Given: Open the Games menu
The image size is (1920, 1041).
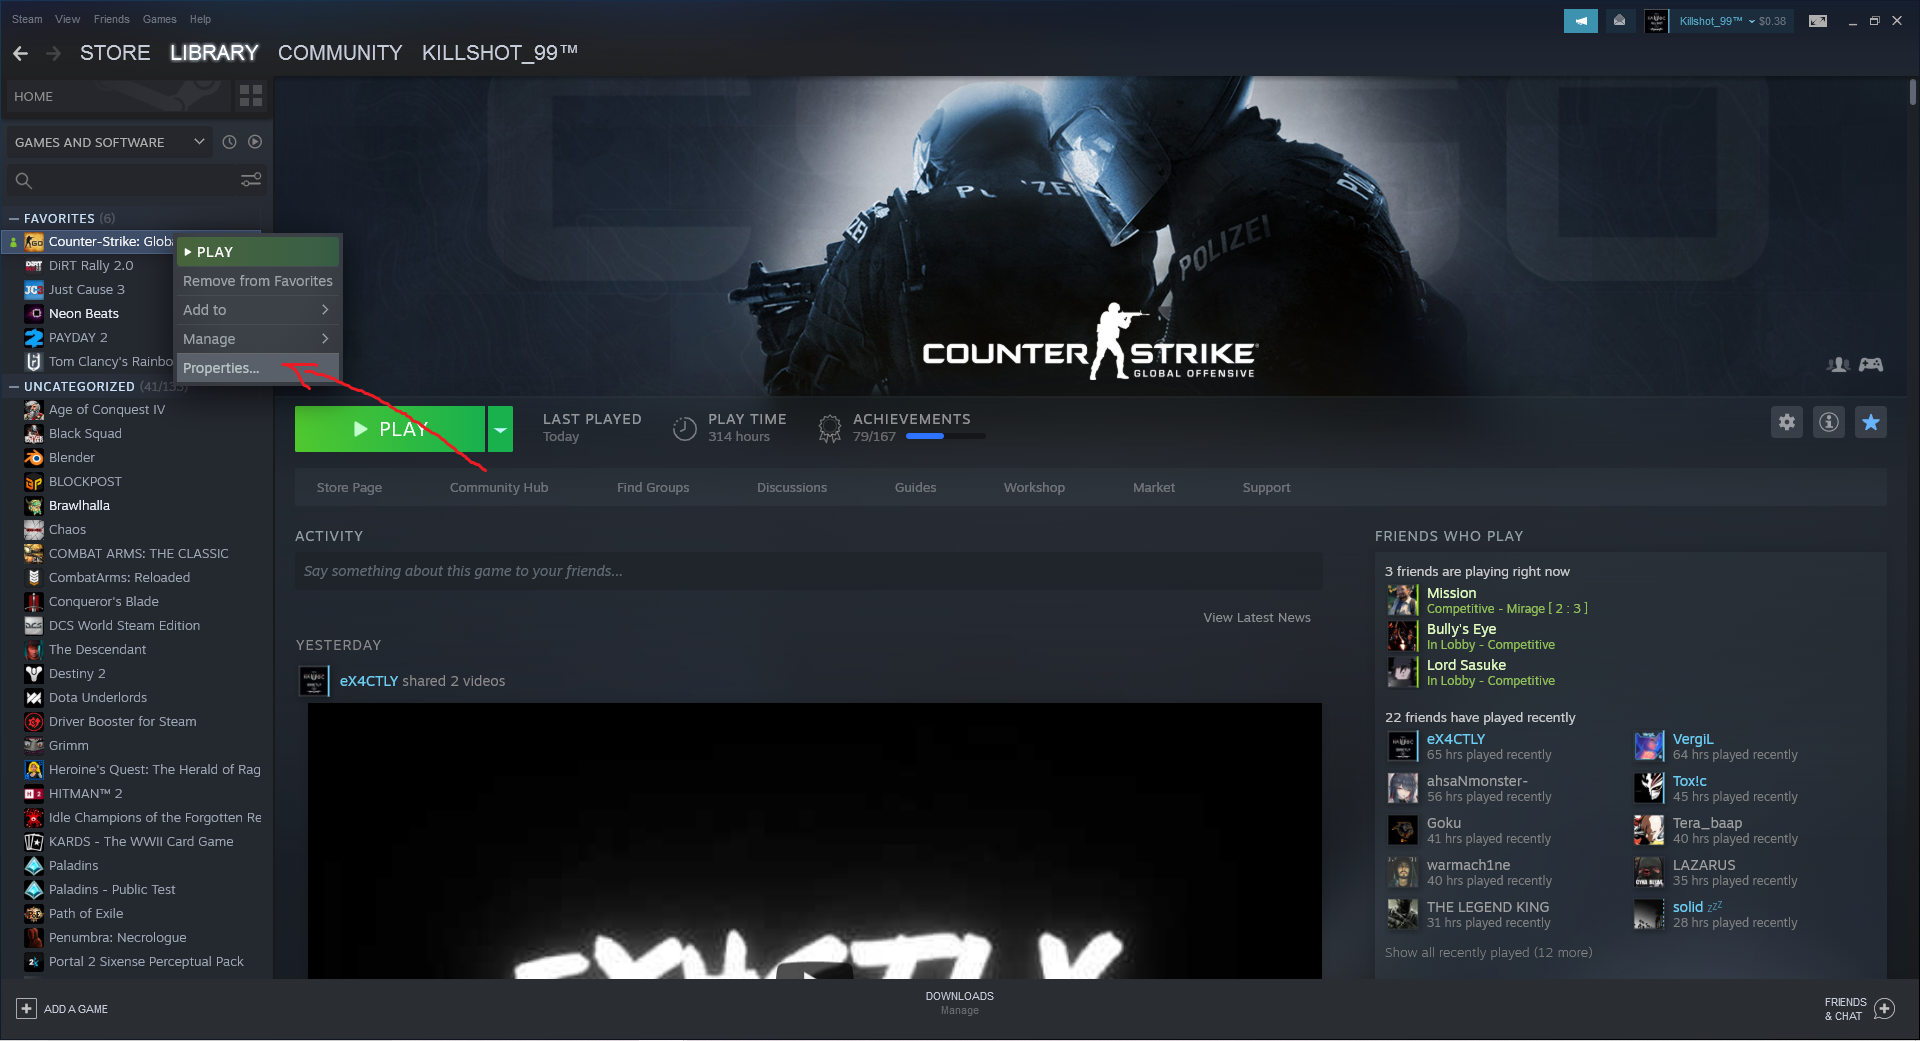Looking at the screenshot, I should pyautogui.click(x=160, y=19).
